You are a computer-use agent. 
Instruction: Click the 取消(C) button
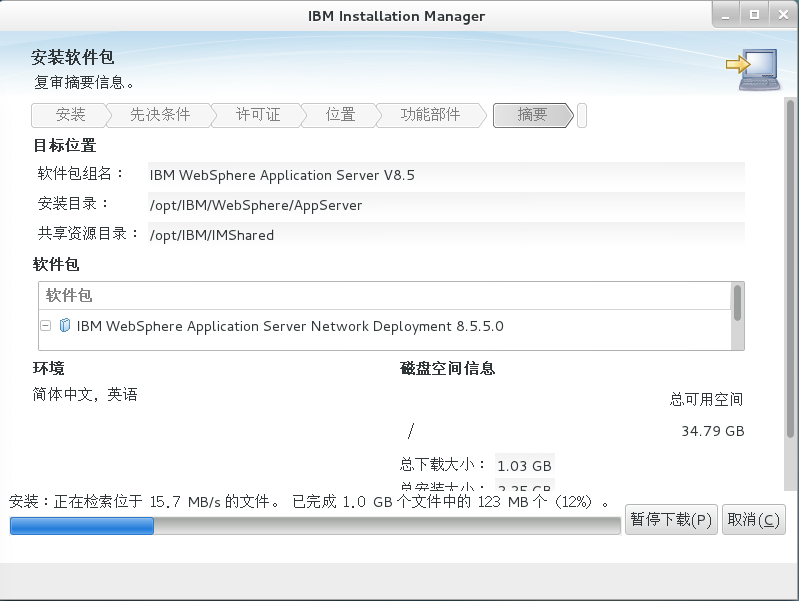(754, 519)
